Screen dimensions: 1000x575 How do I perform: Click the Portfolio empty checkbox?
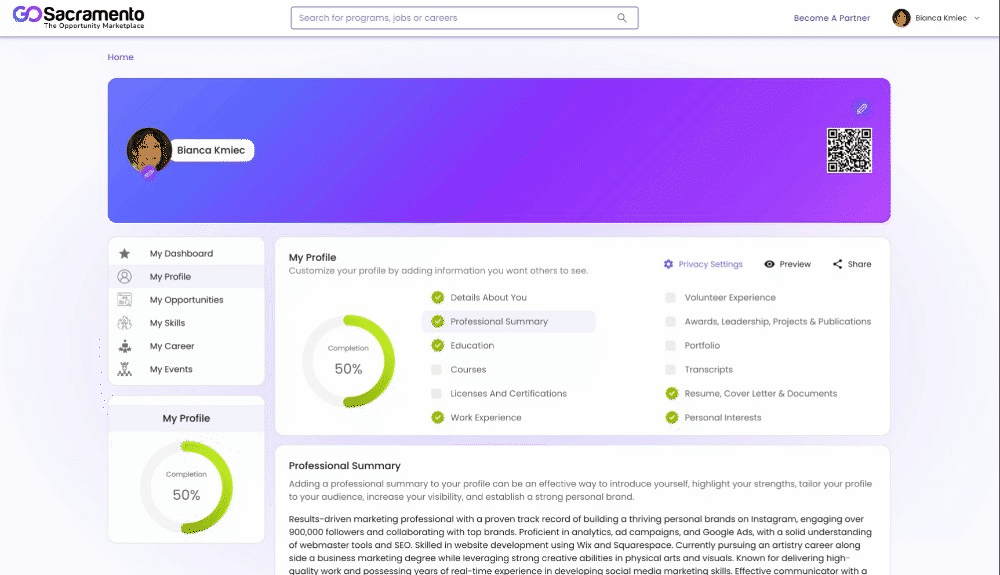click(x=670, y=346)
